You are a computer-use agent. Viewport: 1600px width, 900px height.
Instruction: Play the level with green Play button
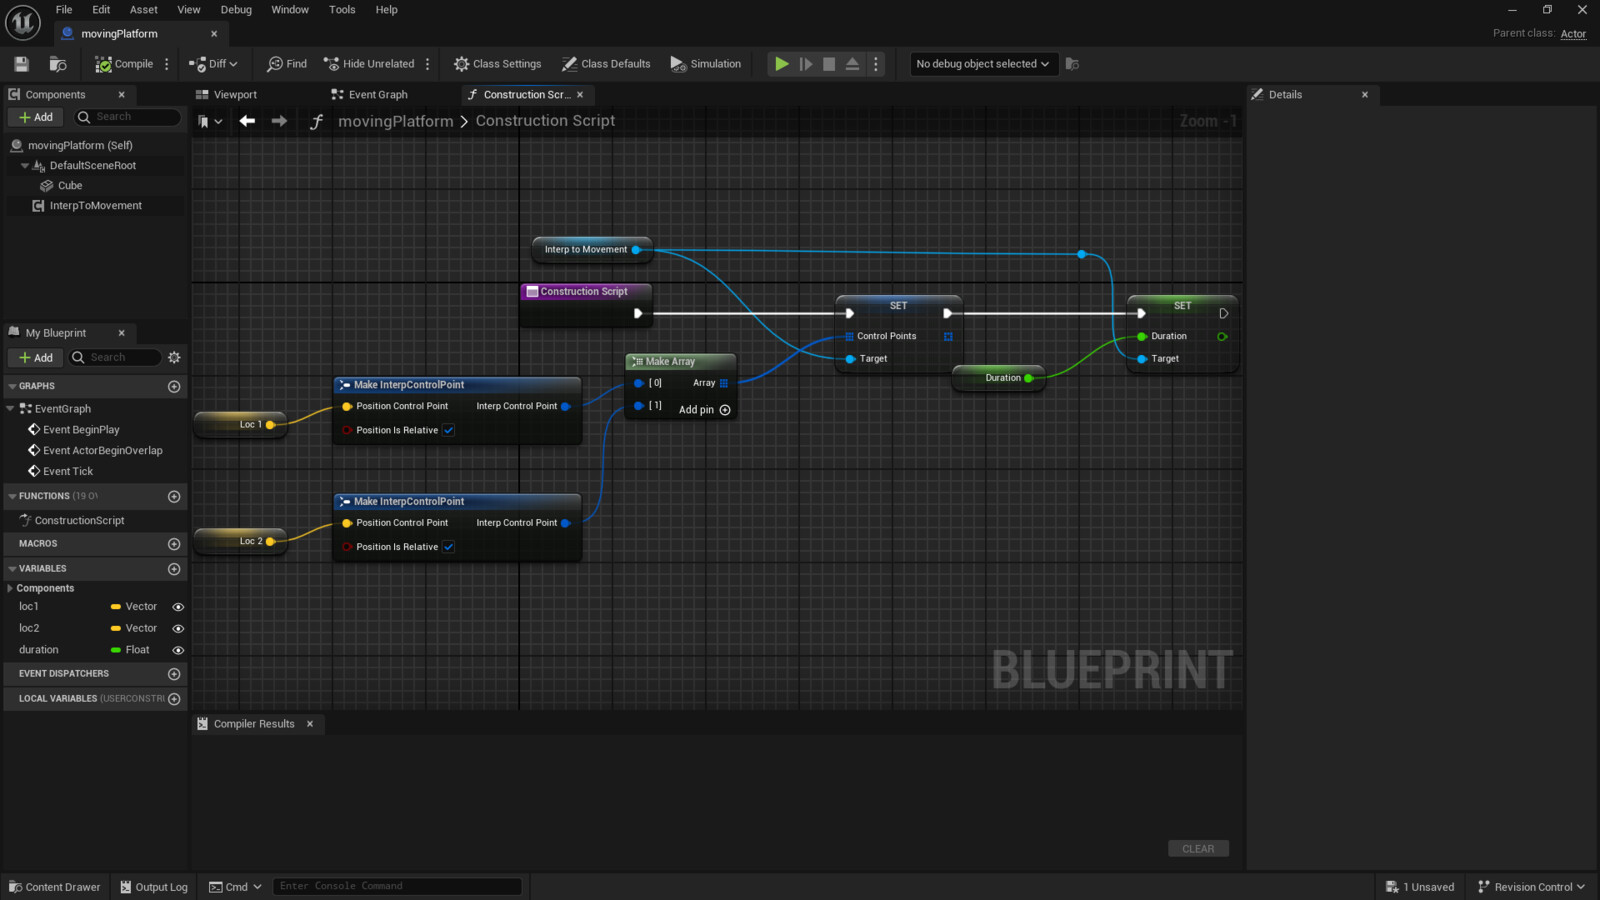(782, 64)
